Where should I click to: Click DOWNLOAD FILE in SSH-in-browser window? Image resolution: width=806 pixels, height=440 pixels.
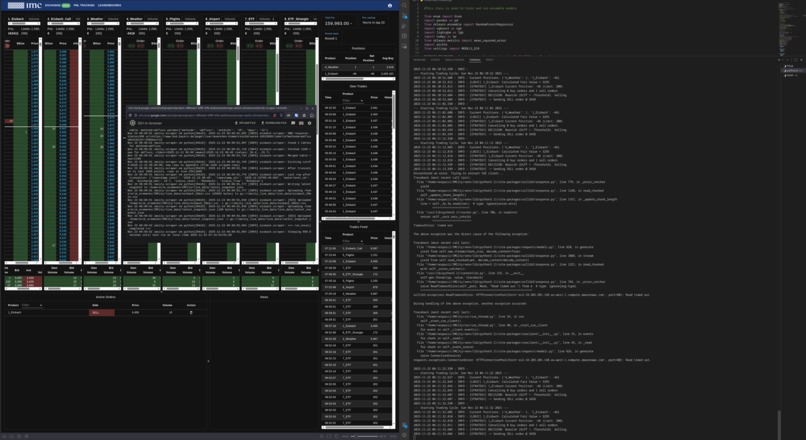pyautogui.click(x=274, y=123)
